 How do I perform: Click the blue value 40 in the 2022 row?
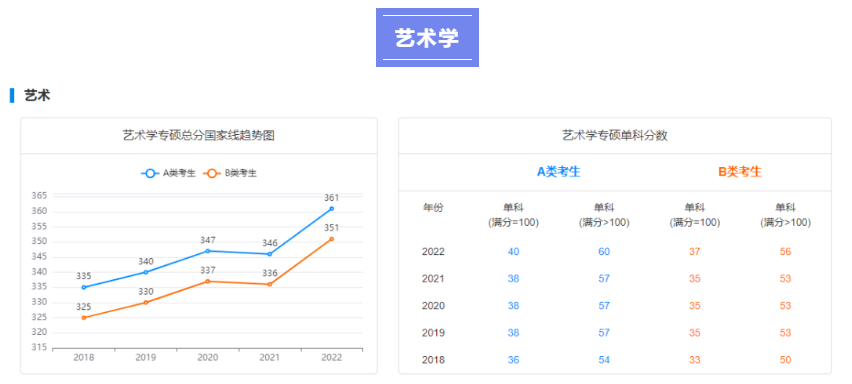pyautogui.click(x=513, y=251)
